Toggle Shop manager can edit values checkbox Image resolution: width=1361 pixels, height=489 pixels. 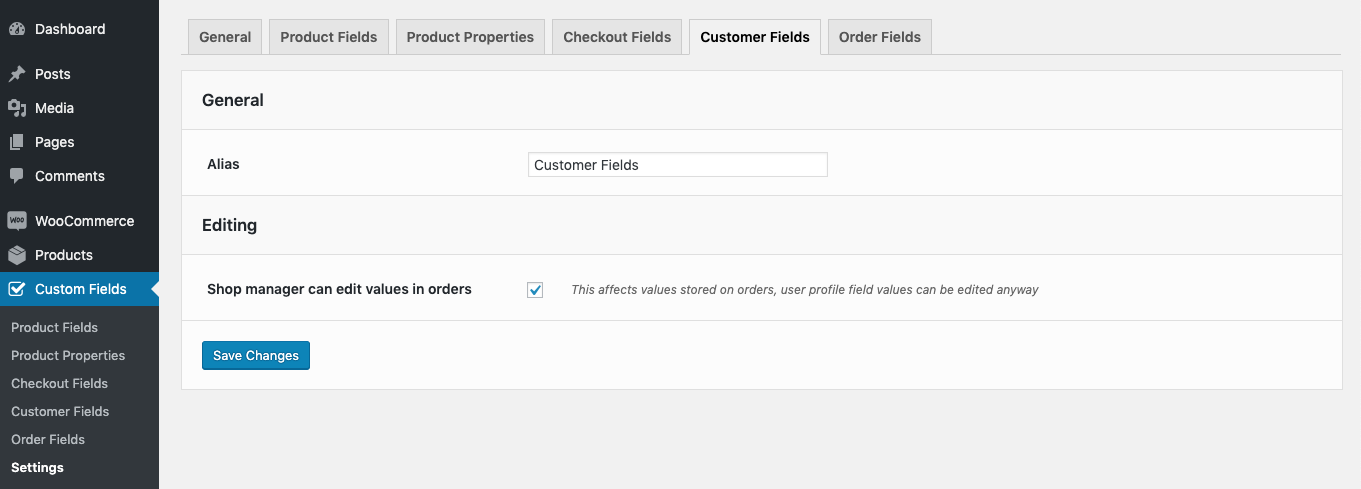535,290
